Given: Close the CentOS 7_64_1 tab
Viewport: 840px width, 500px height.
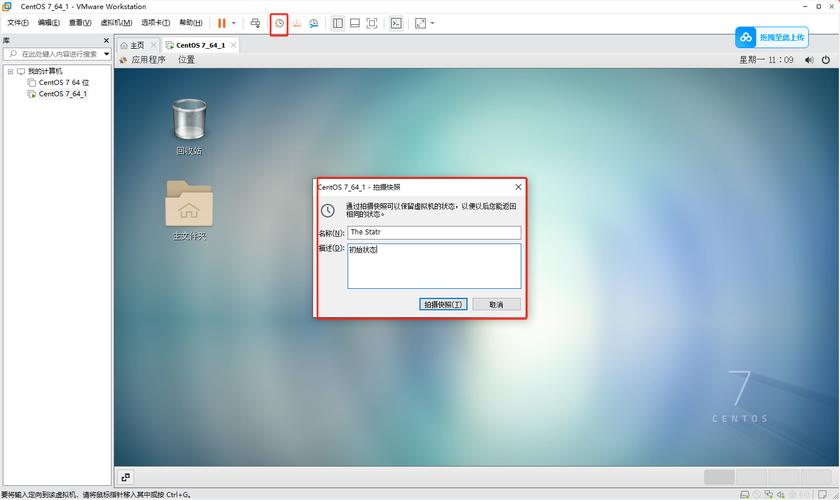Looking at the screenshot, I should (x=234, y=45).
